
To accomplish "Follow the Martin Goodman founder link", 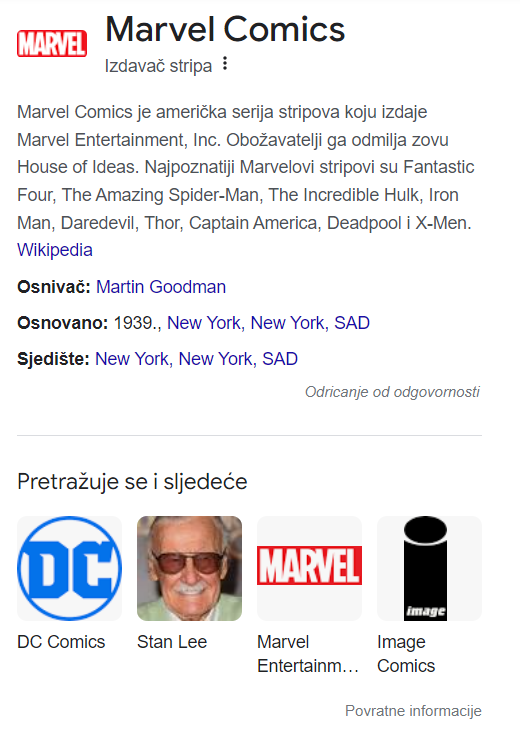I will [x=161, y=287].
